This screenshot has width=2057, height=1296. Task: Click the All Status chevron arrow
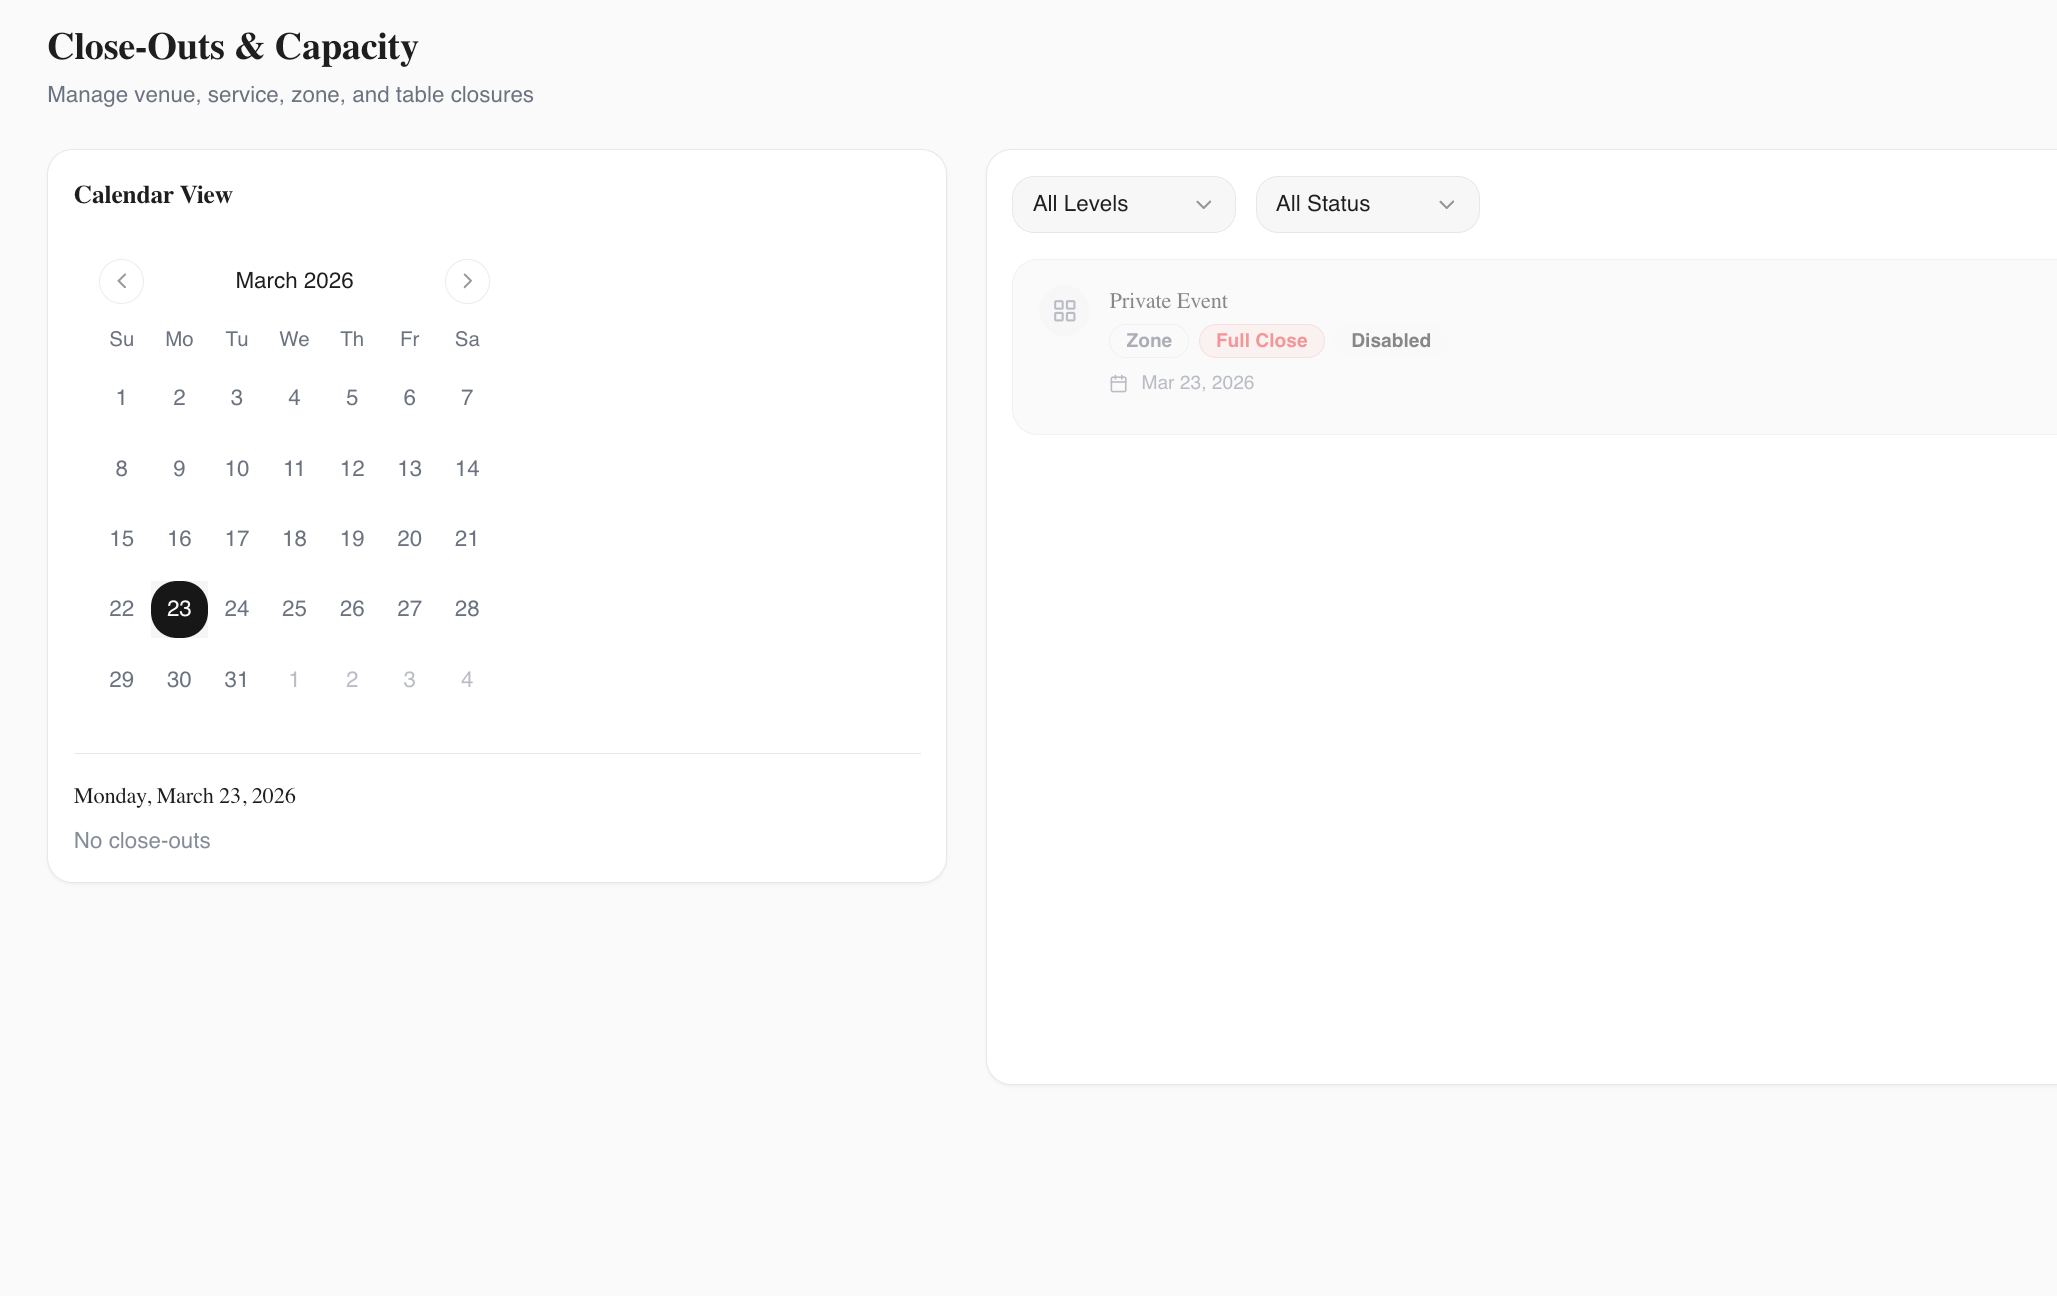pos(1446,205)
